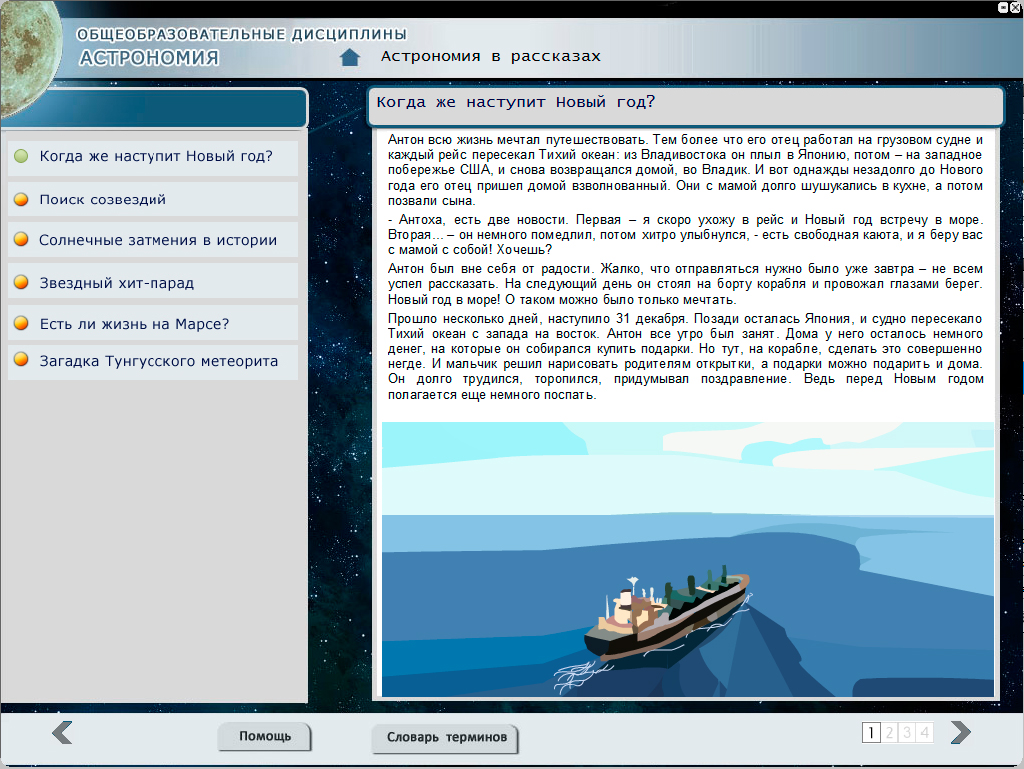Image resolution: width=1024 pixels, height=769 pixels.
Task: Open story Поиск созвездий
Action: click(x=153, y=199)
